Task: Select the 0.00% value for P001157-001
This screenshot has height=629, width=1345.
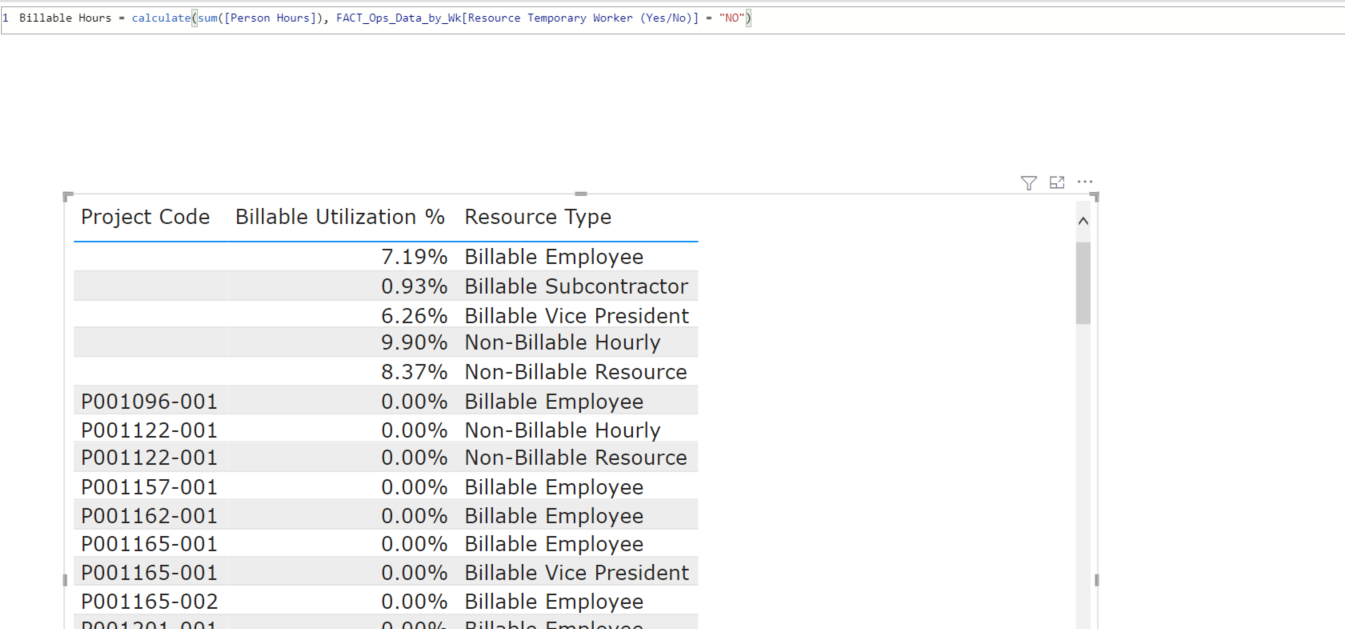Action: [414, 487]
